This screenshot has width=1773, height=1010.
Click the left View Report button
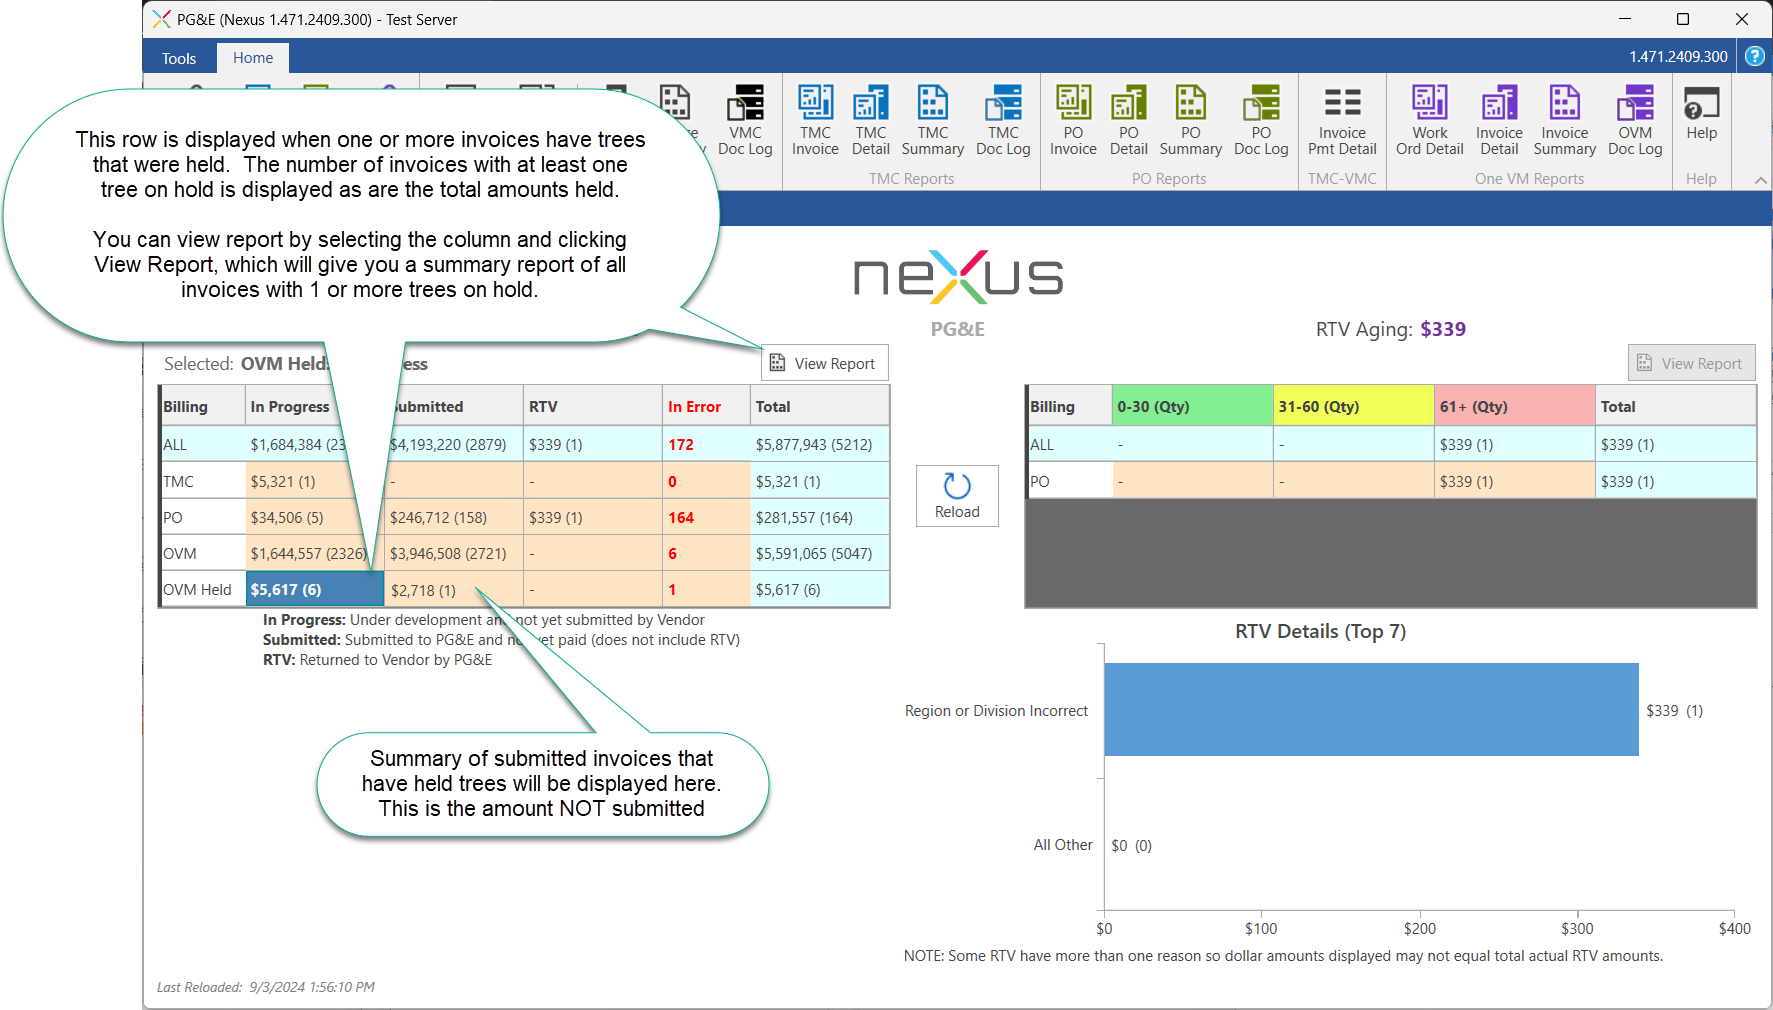[x=825, y=364]
